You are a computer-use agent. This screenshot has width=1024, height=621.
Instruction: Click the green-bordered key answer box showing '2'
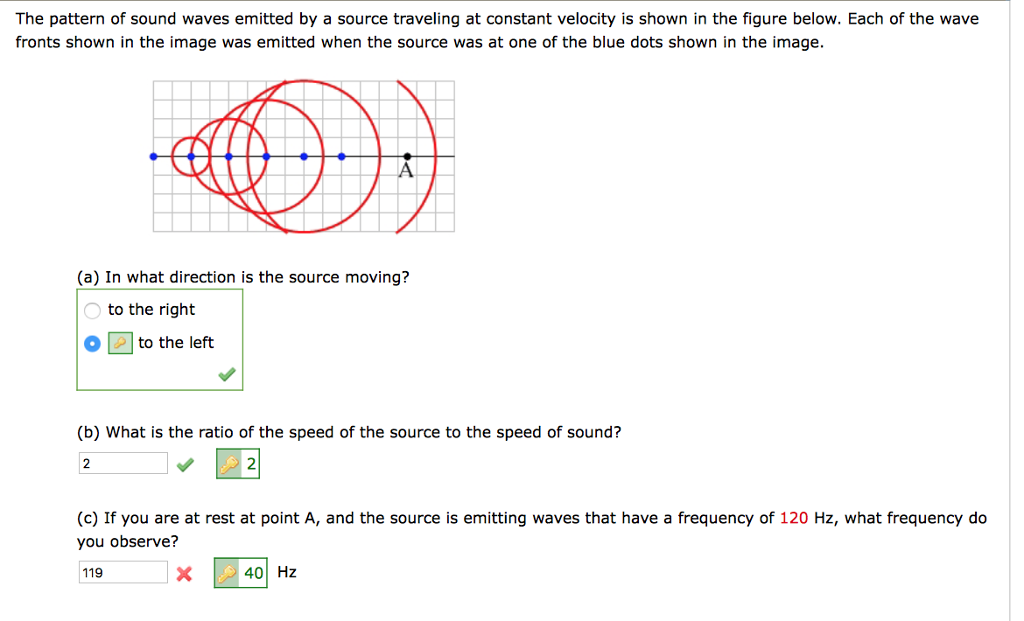click(237, 462)
